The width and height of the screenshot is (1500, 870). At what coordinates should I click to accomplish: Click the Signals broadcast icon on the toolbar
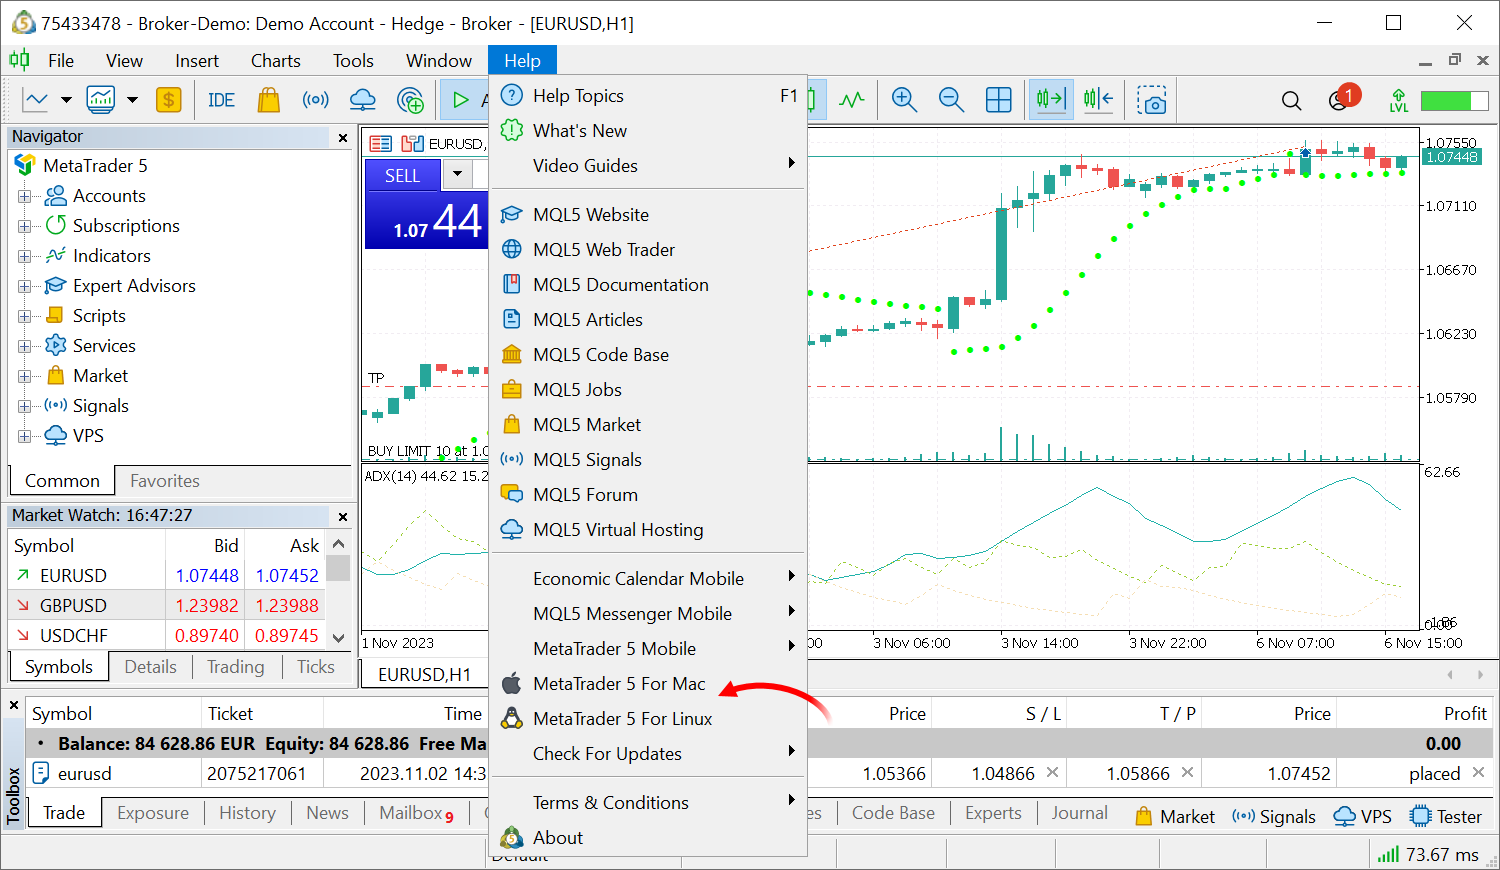pos(315,99)
